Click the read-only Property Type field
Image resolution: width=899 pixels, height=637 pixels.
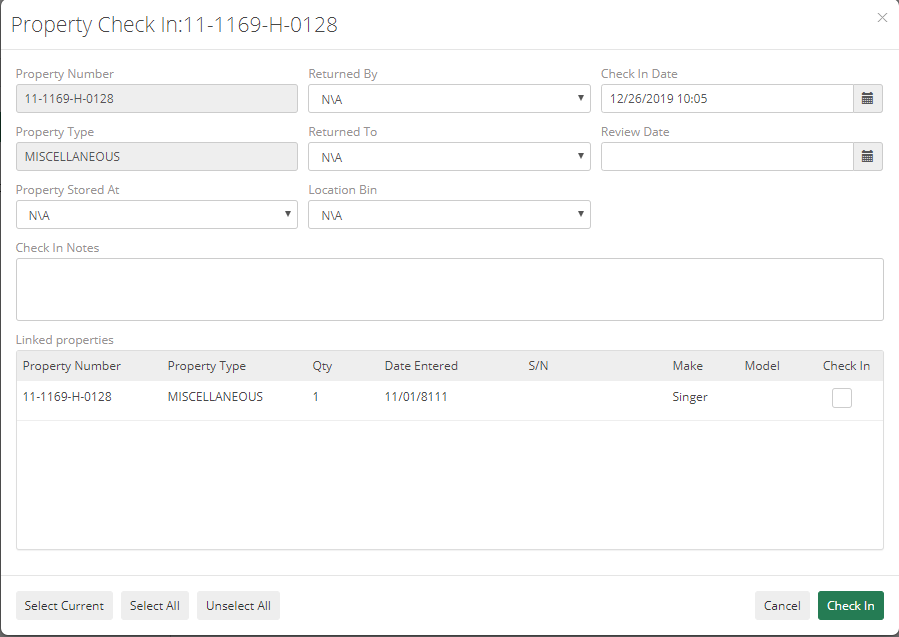pyautogui.click(x=157, y=157)
